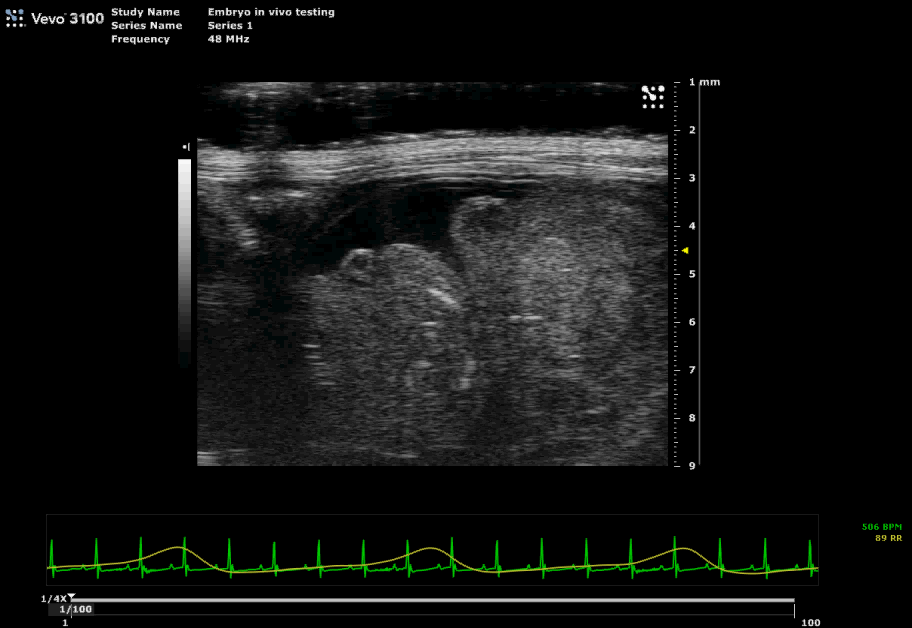Click the small icon above the grayscale bar
Image resolution: width=912 pixels, height=628 pixels.
[186, 147]
